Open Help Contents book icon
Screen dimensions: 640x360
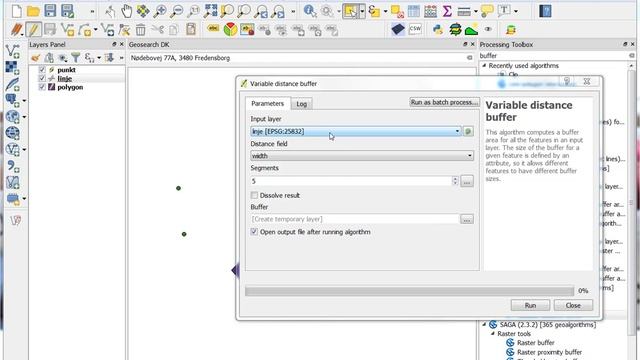click(x=545, y=11)
